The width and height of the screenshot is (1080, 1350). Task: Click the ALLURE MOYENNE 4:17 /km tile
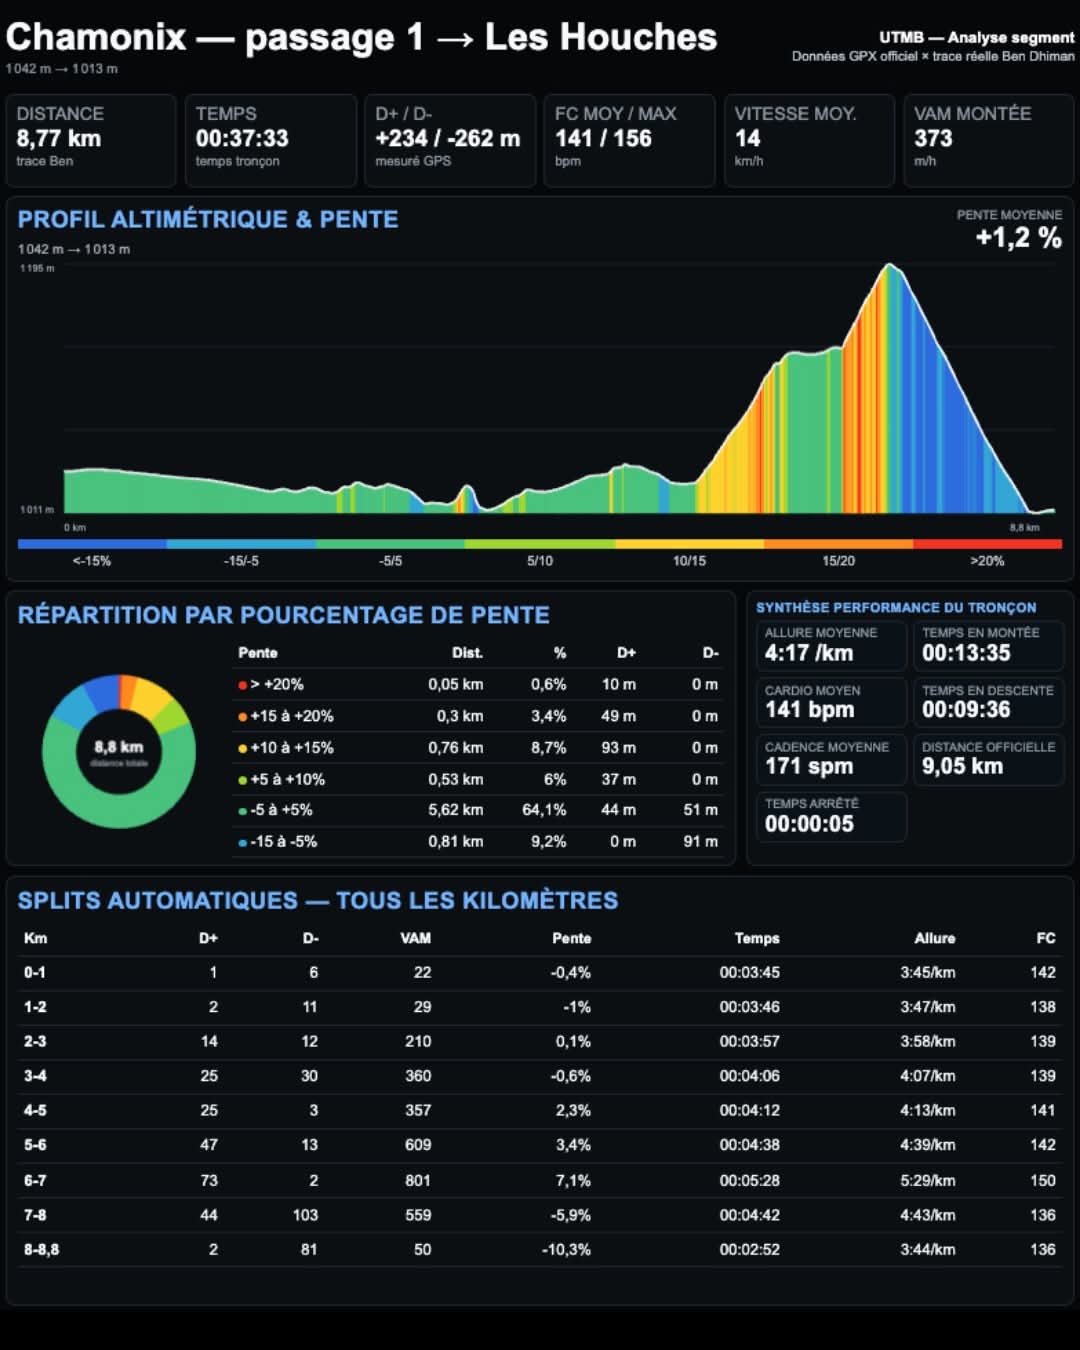click(x=832, y=645)
